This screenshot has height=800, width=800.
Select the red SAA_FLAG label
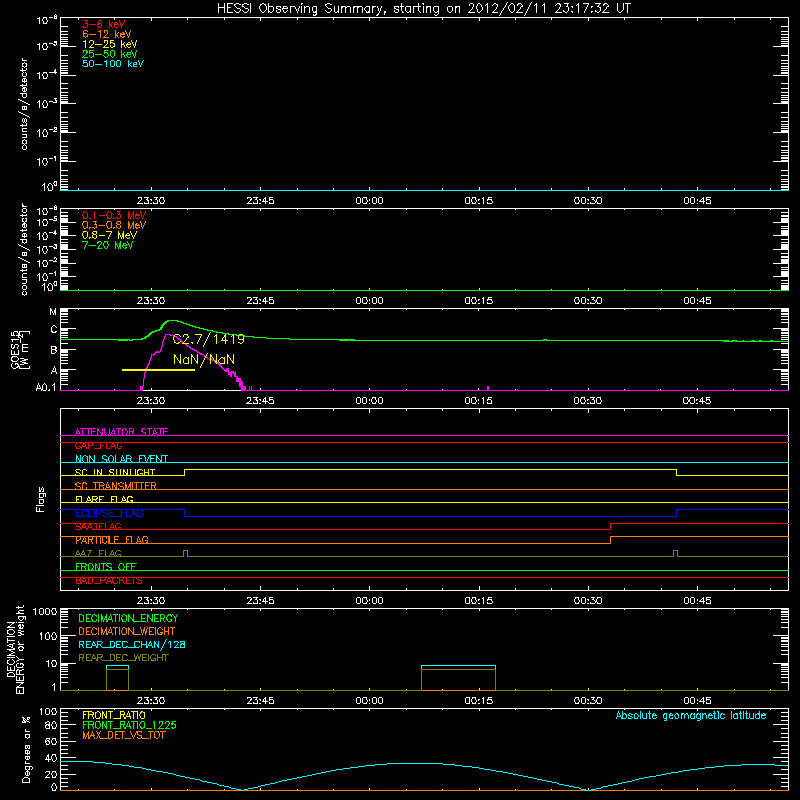pyautogui.click(x=98, y=527)
